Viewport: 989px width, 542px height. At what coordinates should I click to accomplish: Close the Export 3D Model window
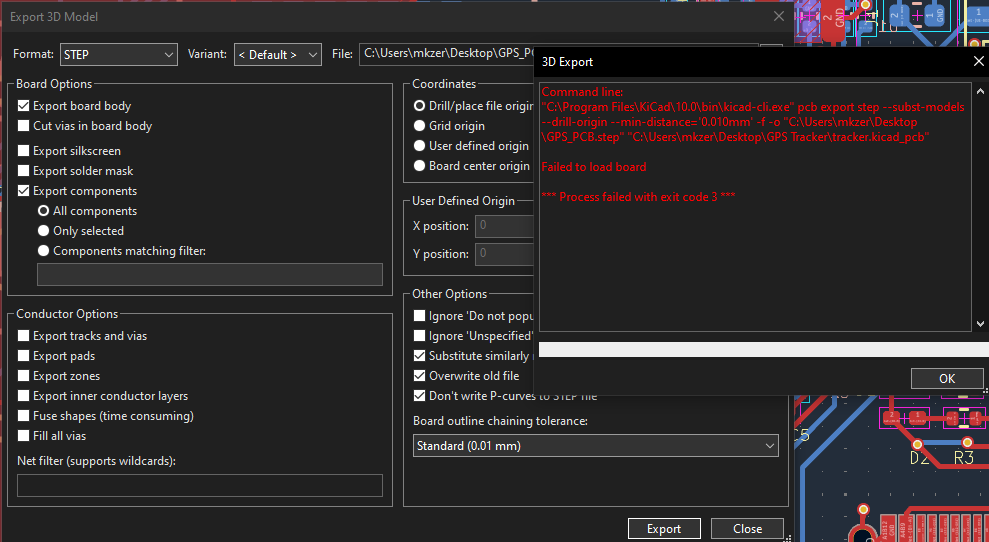click(779, 17)
